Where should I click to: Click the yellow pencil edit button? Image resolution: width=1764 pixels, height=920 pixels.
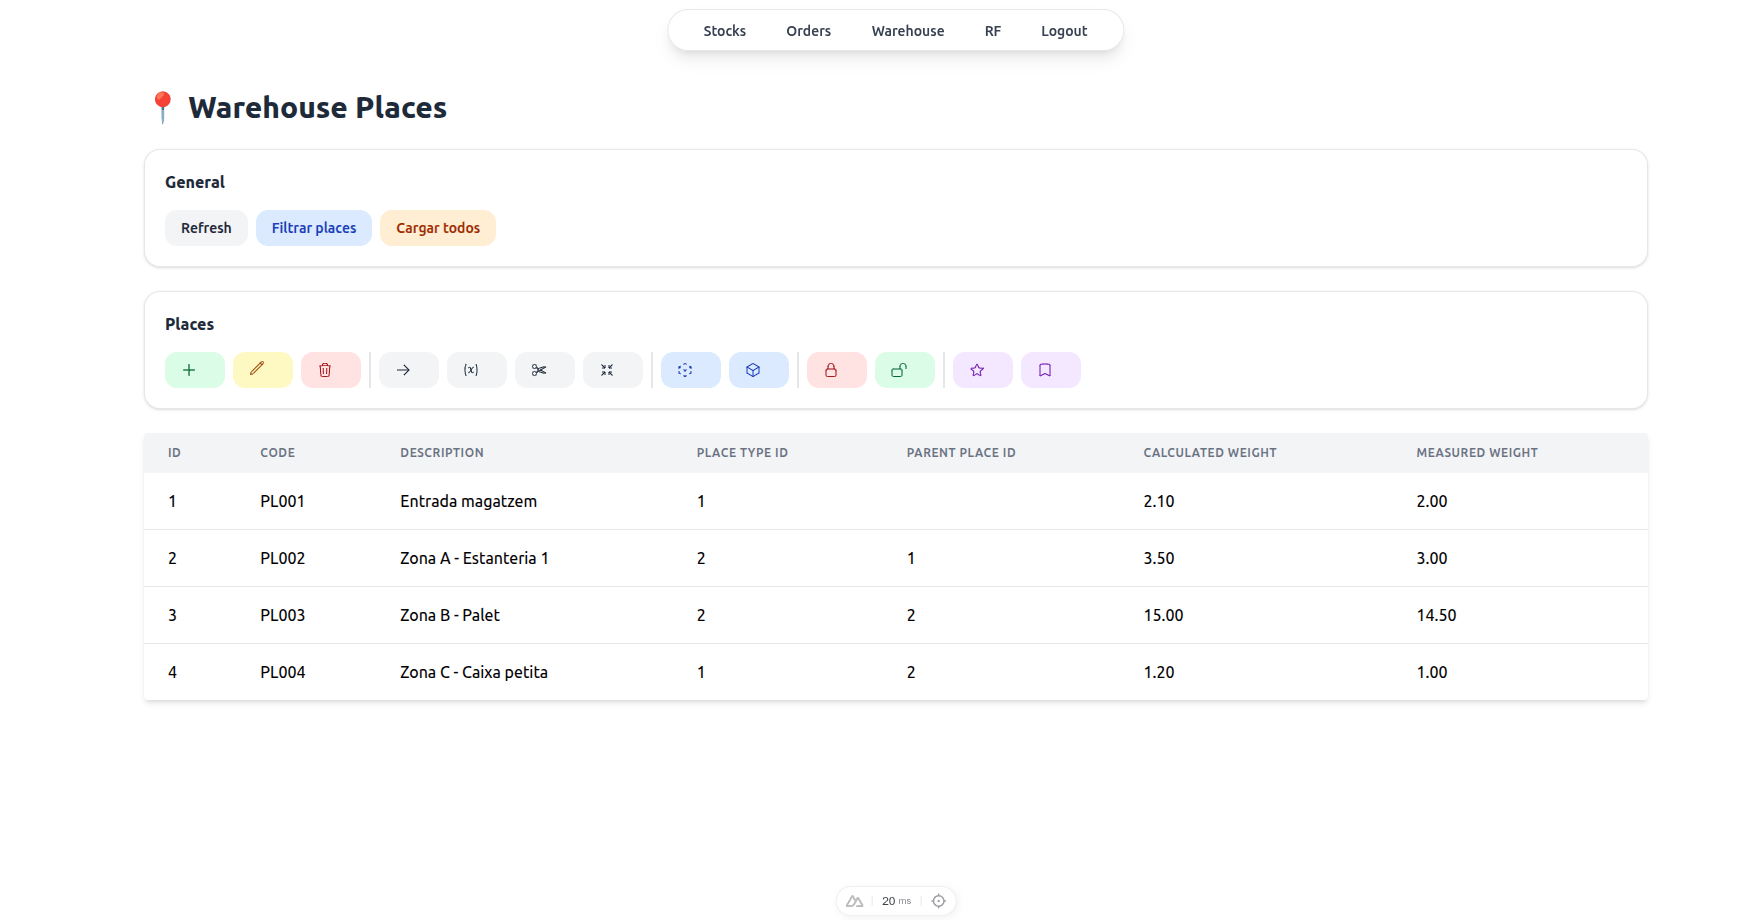(x=262, y=370)
